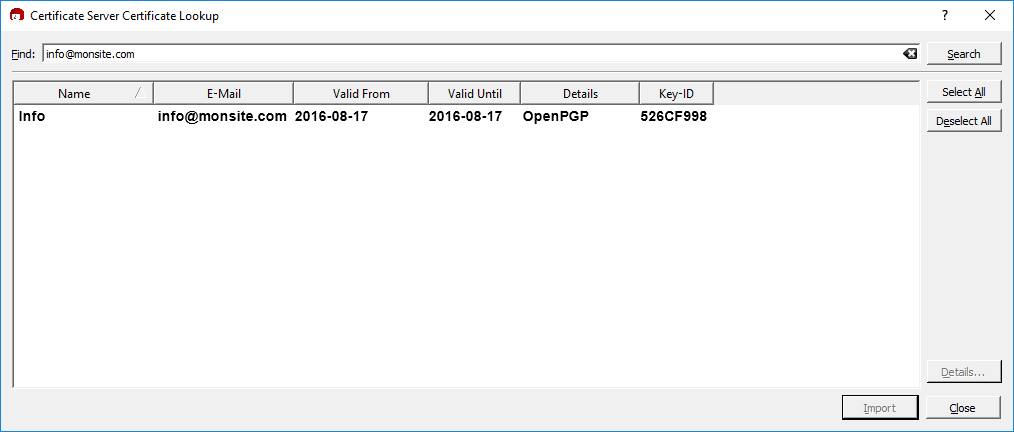
Task: Sort by the Valid Until column header
Action: (475, 94)
